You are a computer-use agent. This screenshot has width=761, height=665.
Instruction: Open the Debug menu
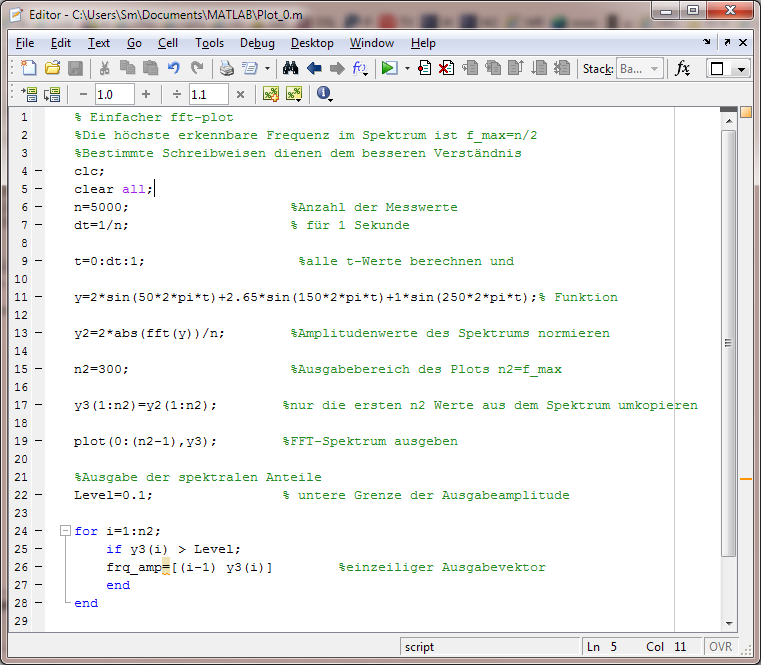pyautogui.click(x=257, y=43)
